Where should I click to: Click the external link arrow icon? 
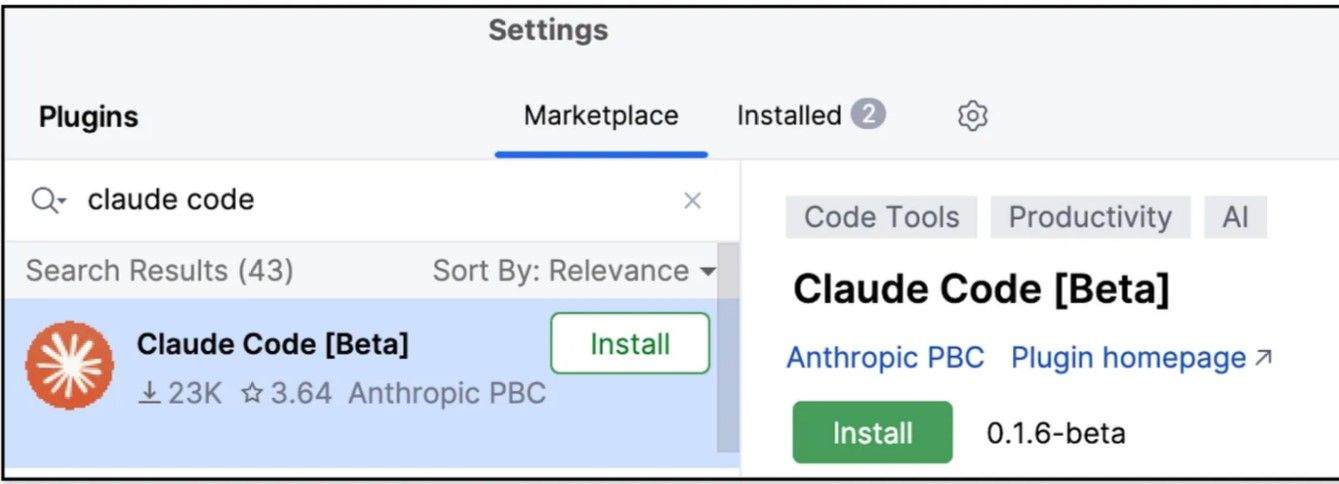pyautogui.click(x=1264, y=357)
